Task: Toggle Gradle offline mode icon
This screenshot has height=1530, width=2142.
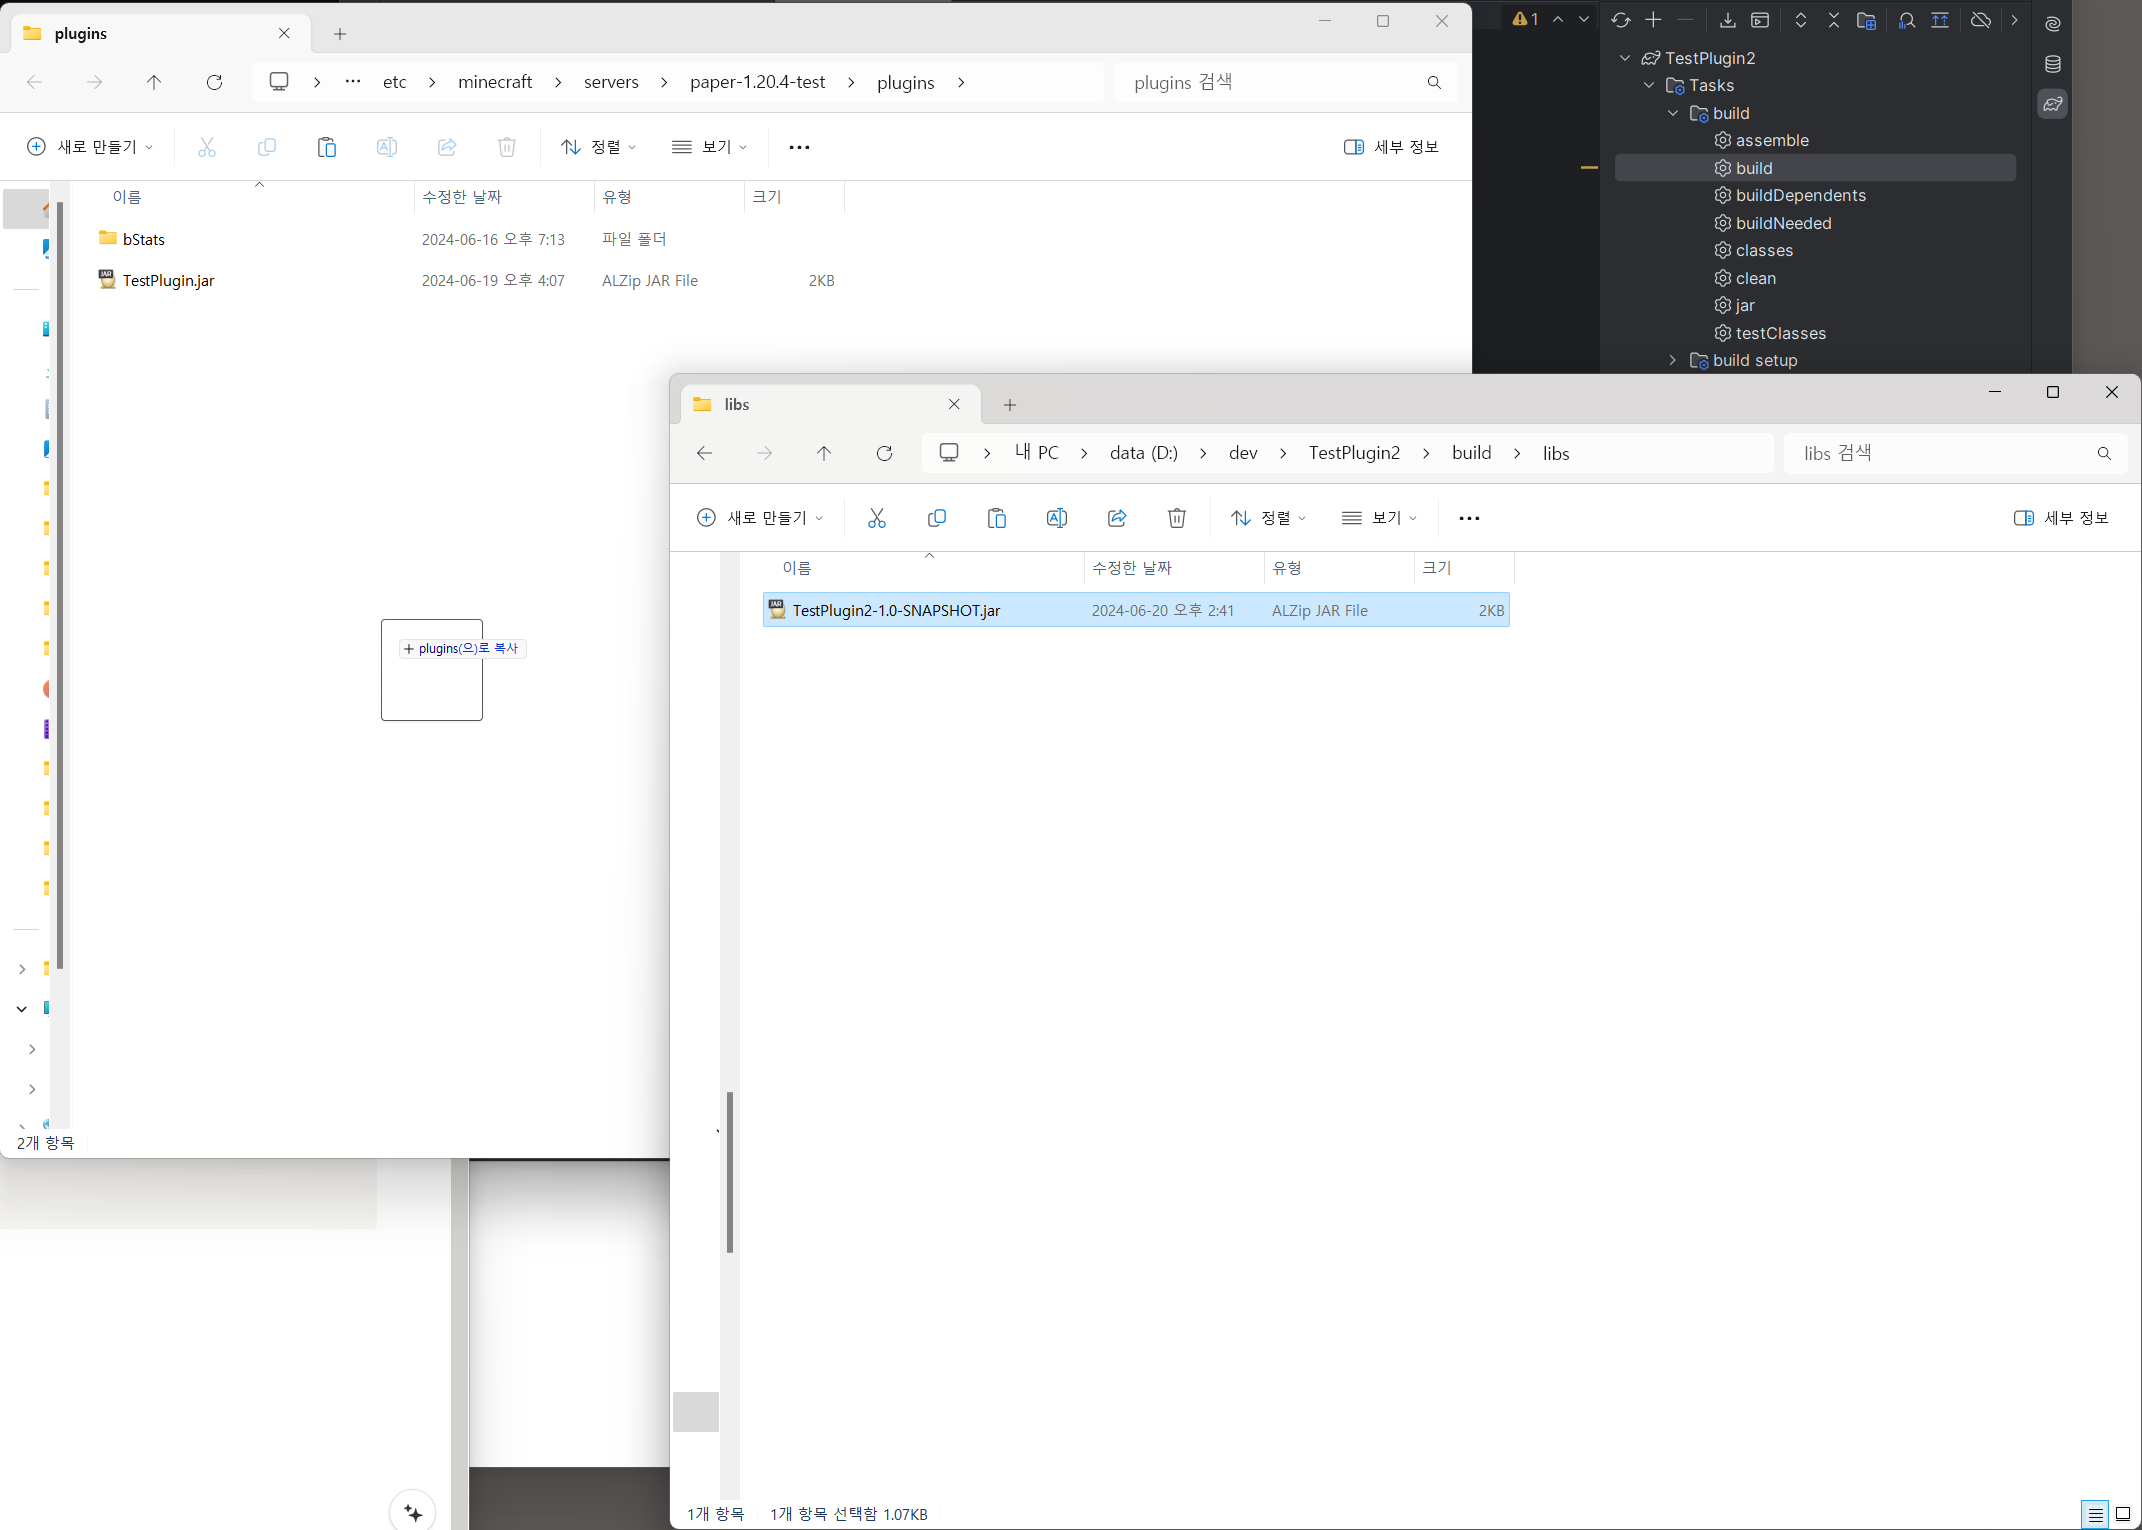Action: pos(1980,20)
